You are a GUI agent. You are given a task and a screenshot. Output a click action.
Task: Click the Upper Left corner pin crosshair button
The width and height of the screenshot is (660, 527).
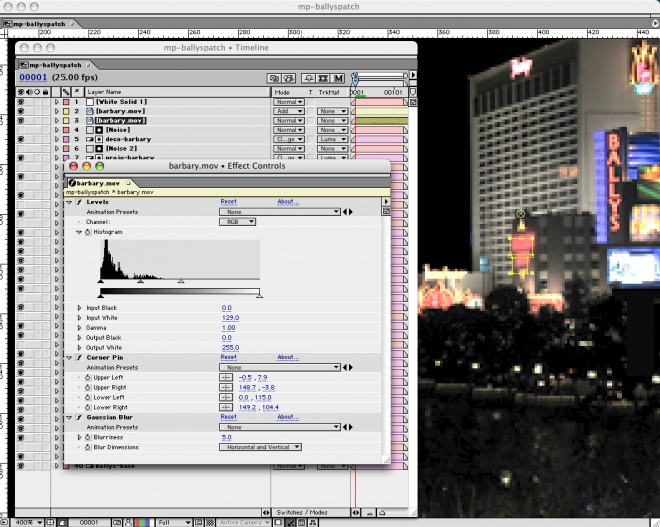coord(226,377)
